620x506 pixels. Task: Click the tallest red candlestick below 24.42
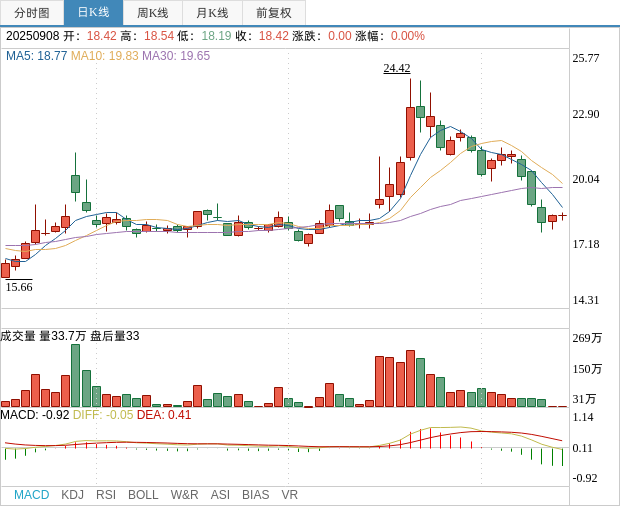point(410,132)
